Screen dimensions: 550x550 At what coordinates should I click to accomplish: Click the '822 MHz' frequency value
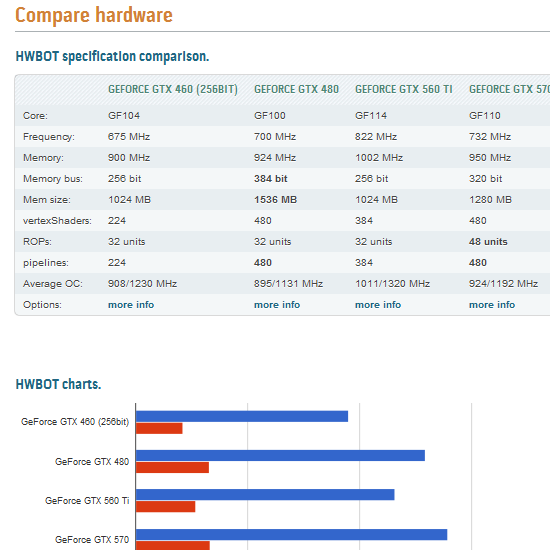pos(376,136)
